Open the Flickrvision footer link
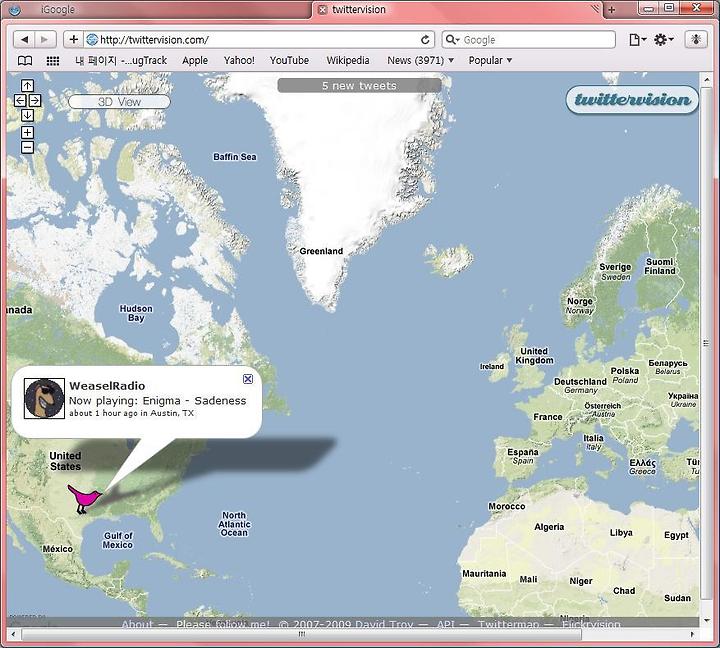Image resolution: width=720 pixels, height=648 pixels. (591, 624)
